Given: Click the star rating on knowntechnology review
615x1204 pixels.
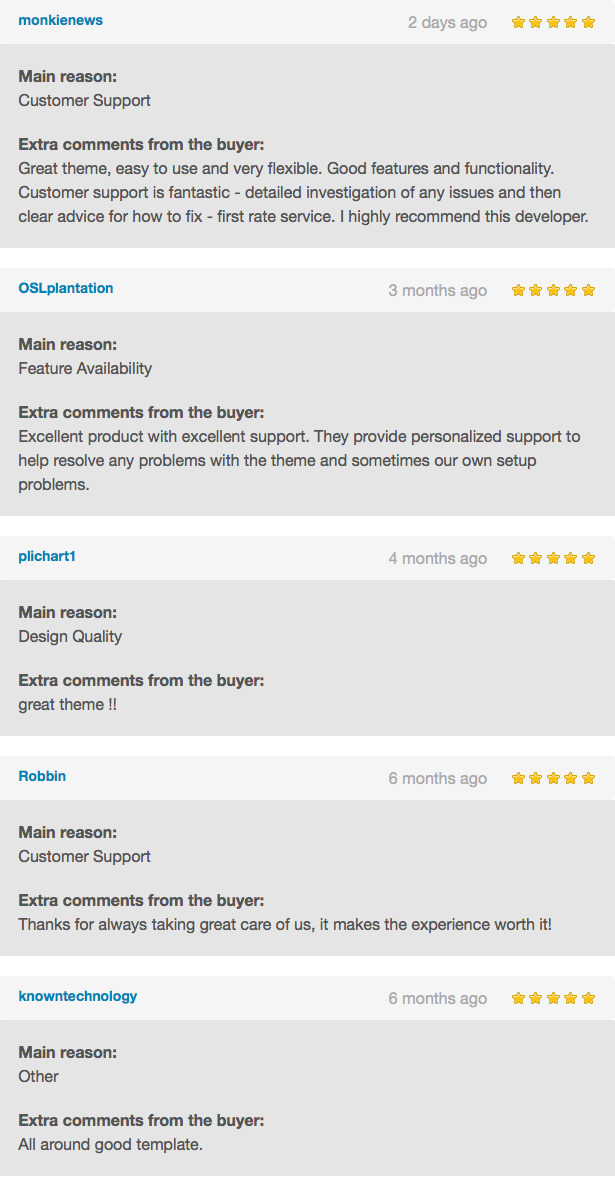Looking at the screenshot, I should 553,998.
